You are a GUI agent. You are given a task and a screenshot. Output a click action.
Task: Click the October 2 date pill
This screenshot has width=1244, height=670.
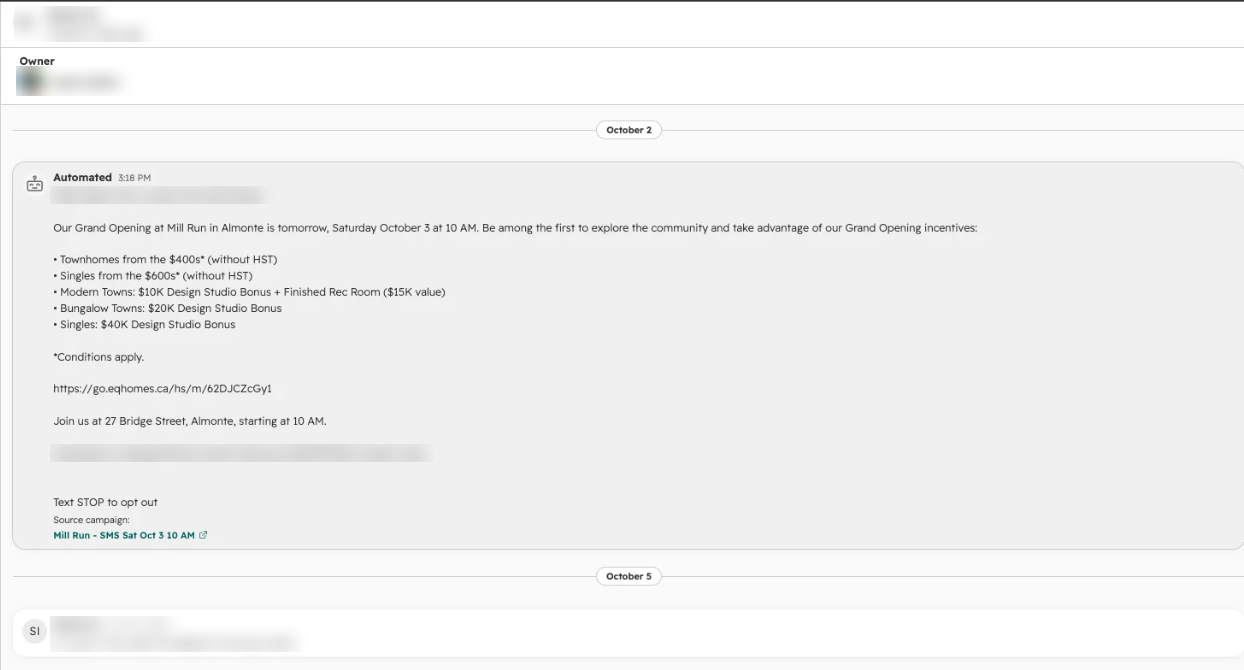point(628,130)
